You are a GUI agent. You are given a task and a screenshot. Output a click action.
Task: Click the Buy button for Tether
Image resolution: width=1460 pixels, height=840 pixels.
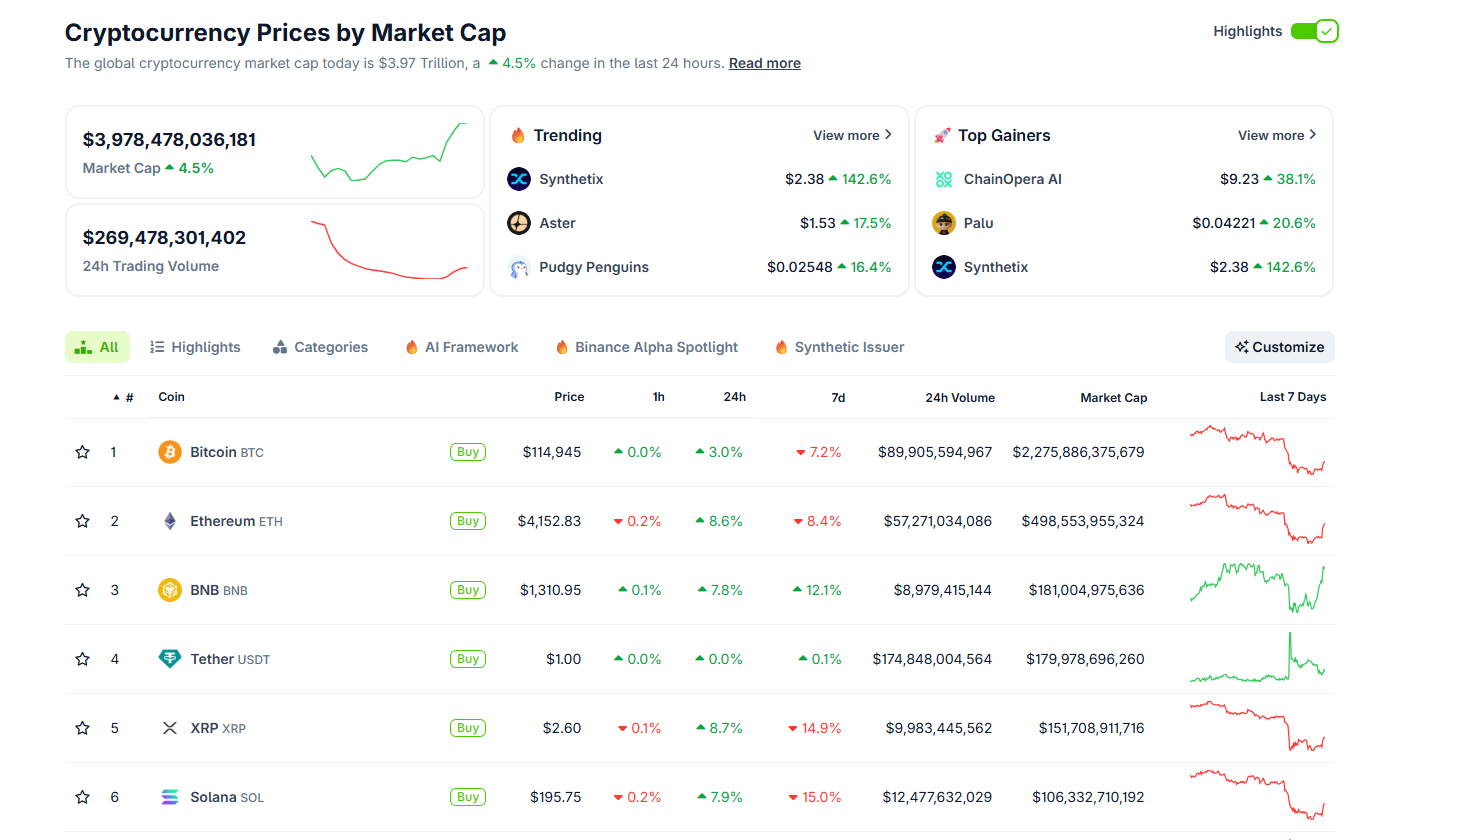click(468, 659)
